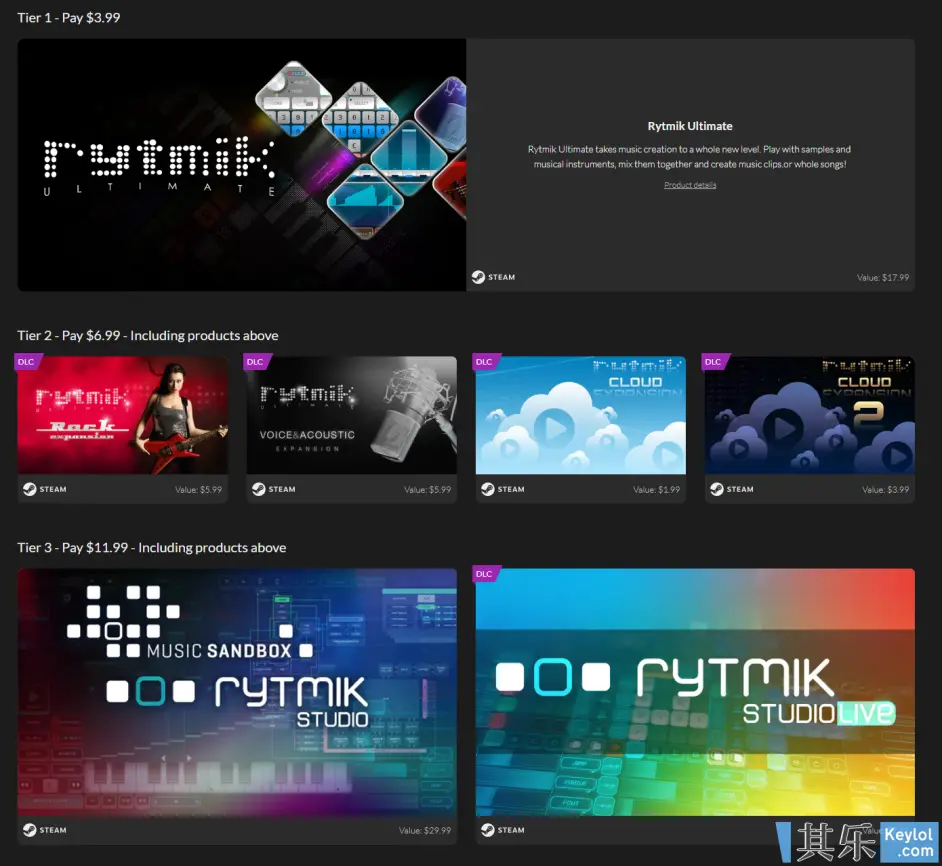The height and width of the screenshot is (866, 942).
Task: Click the 'Tier 3 - Pay $11.99' heading
Action: click(x=151, y=547)
